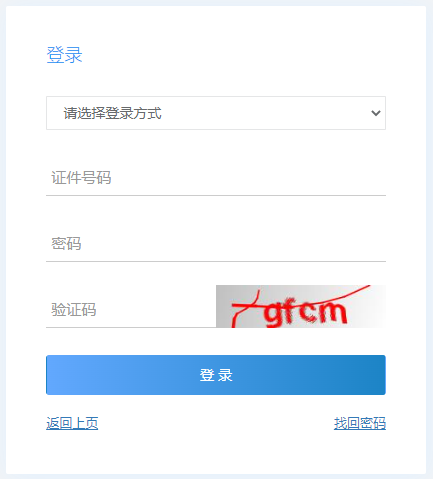Go back using the bottom-left 返回上页 link

point(72,423)
